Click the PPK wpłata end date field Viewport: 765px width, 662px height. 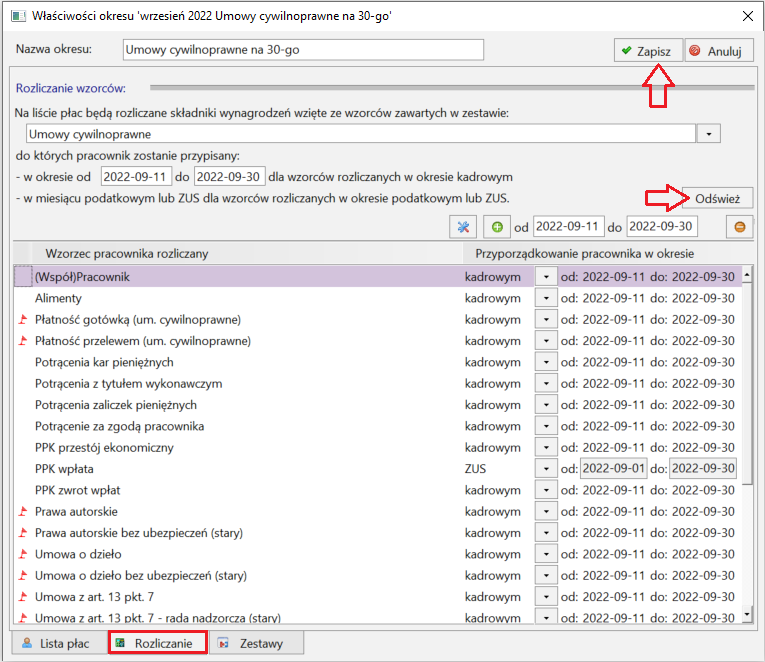703,469
